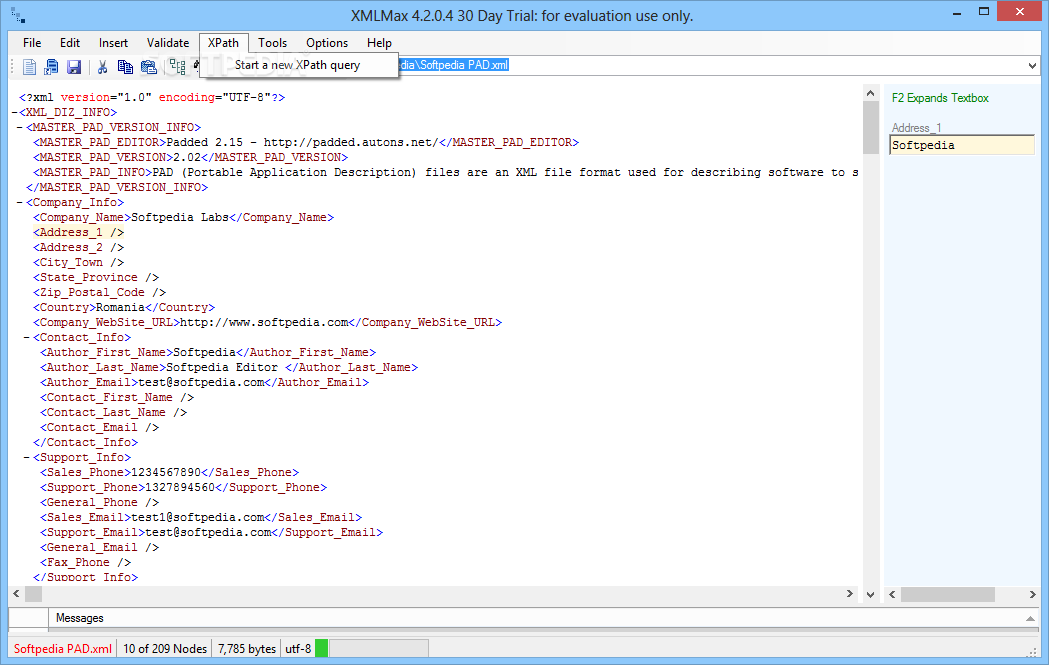Select the Fax_Phone line
This screenshot has width=1049, height=665.
(86, 563)
